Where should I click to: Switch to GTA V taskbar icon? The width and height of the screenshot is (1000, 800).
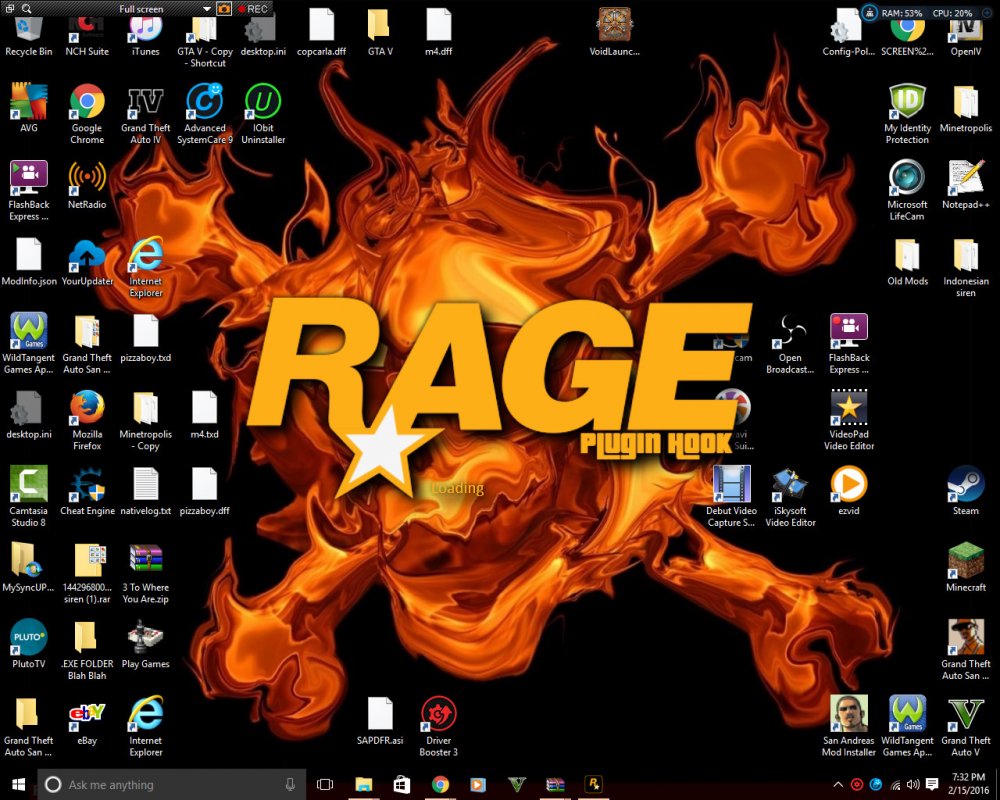[517, 785]
